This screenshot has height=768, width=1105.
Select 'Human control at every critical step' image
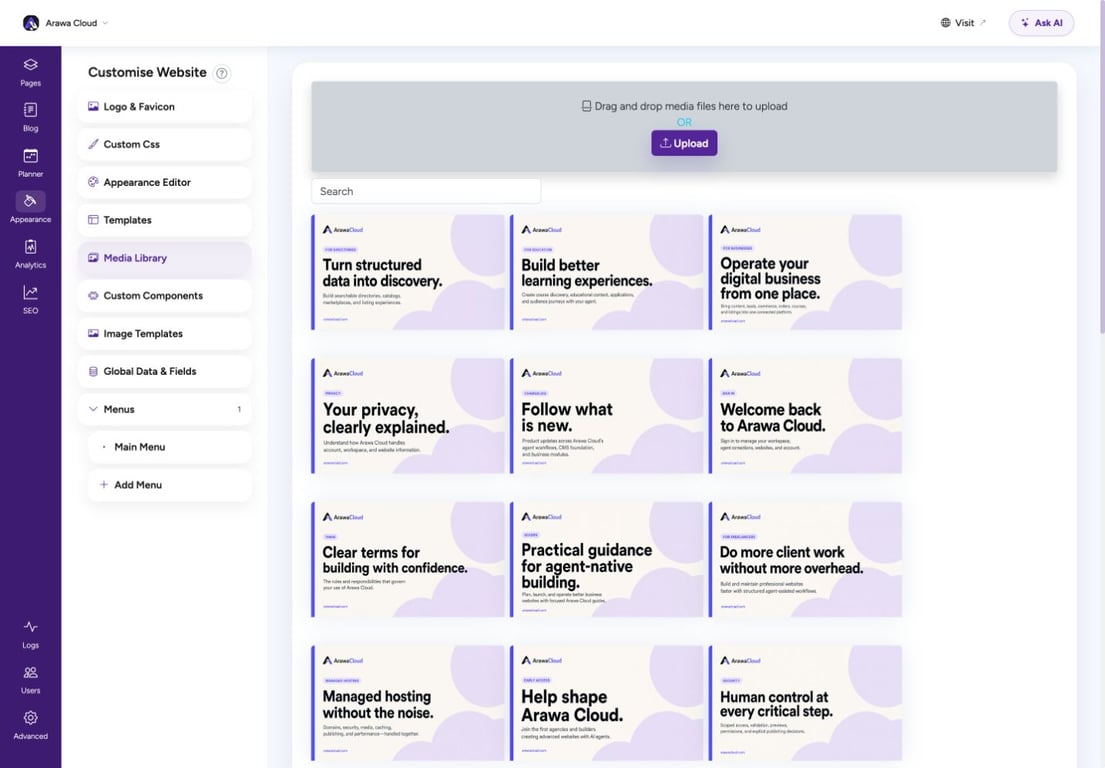805,703
